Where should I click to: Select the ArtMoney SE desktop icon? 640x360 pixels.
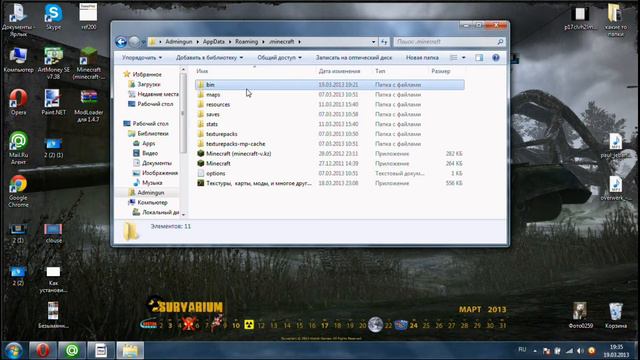click(x=53, y=63)
